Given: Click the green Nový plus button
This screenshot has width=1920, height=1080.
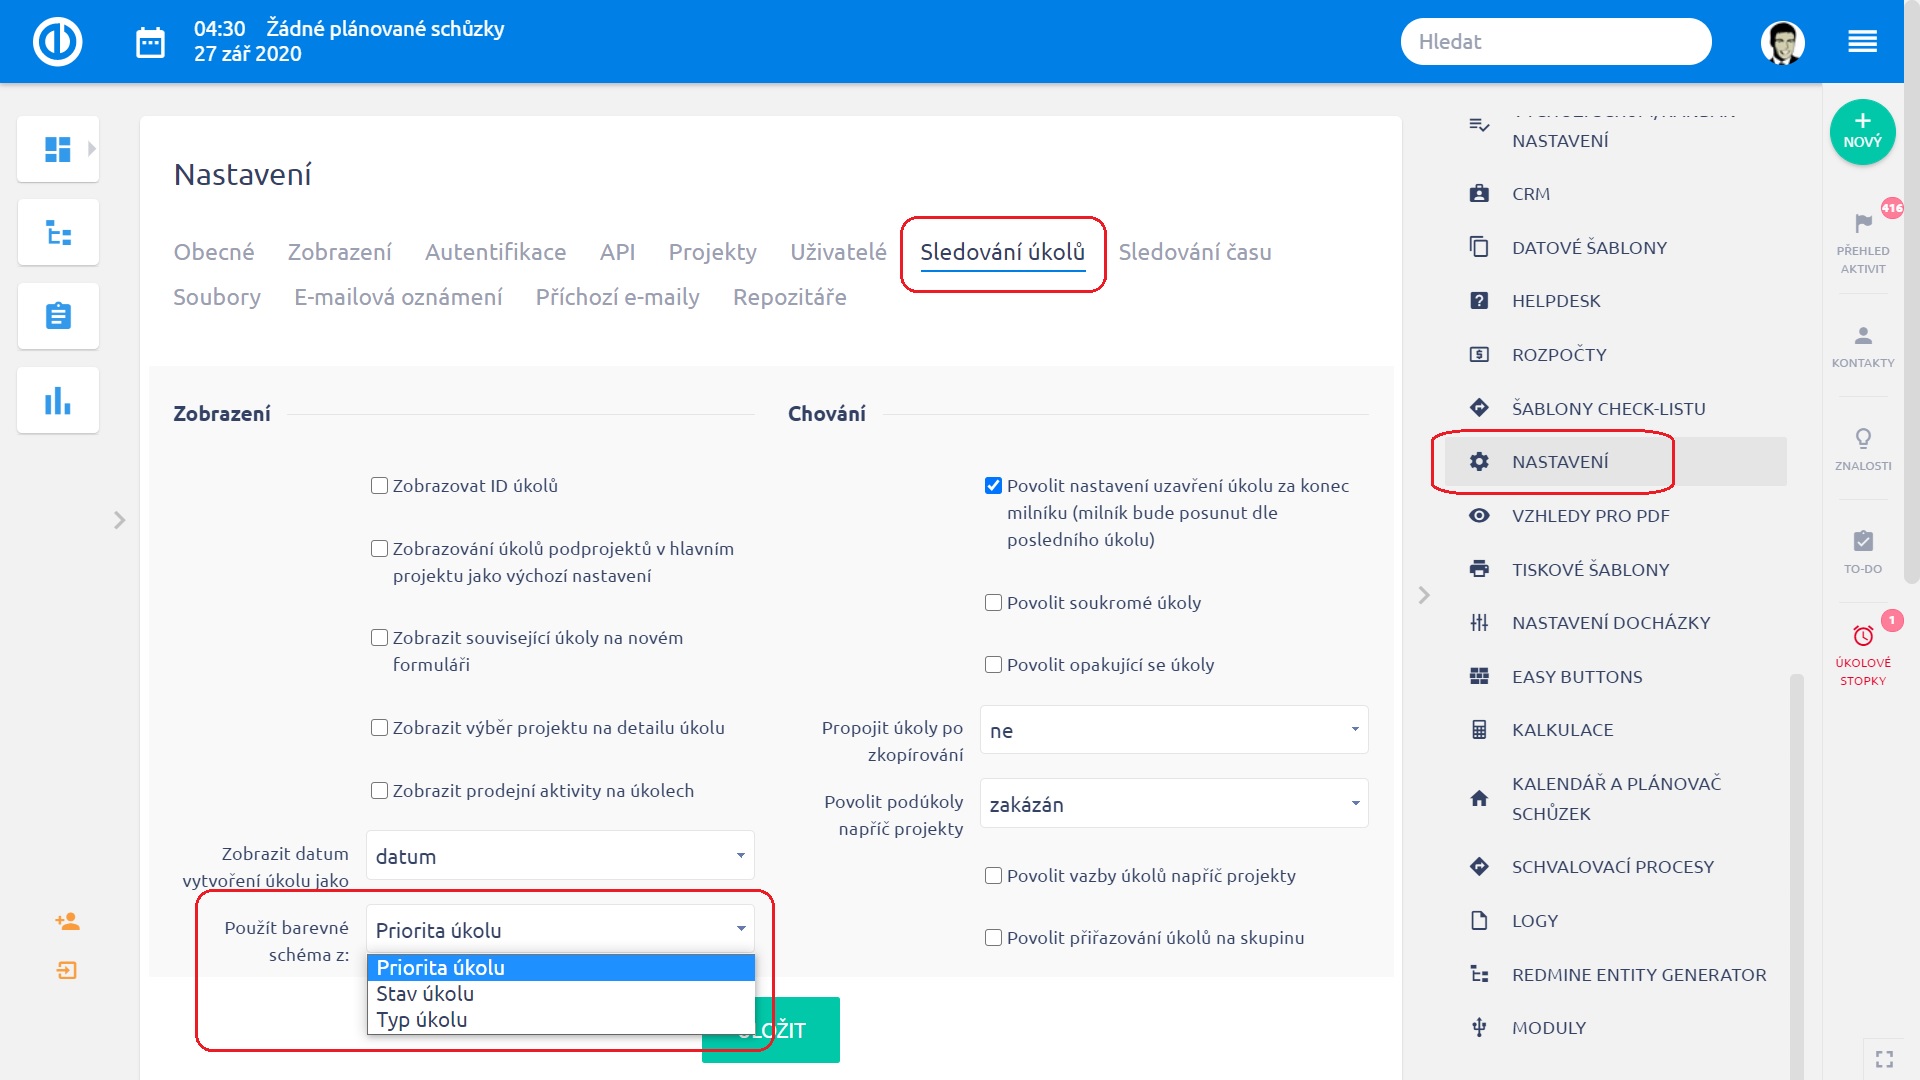Looking at the screenshot, I should 1862,131.
